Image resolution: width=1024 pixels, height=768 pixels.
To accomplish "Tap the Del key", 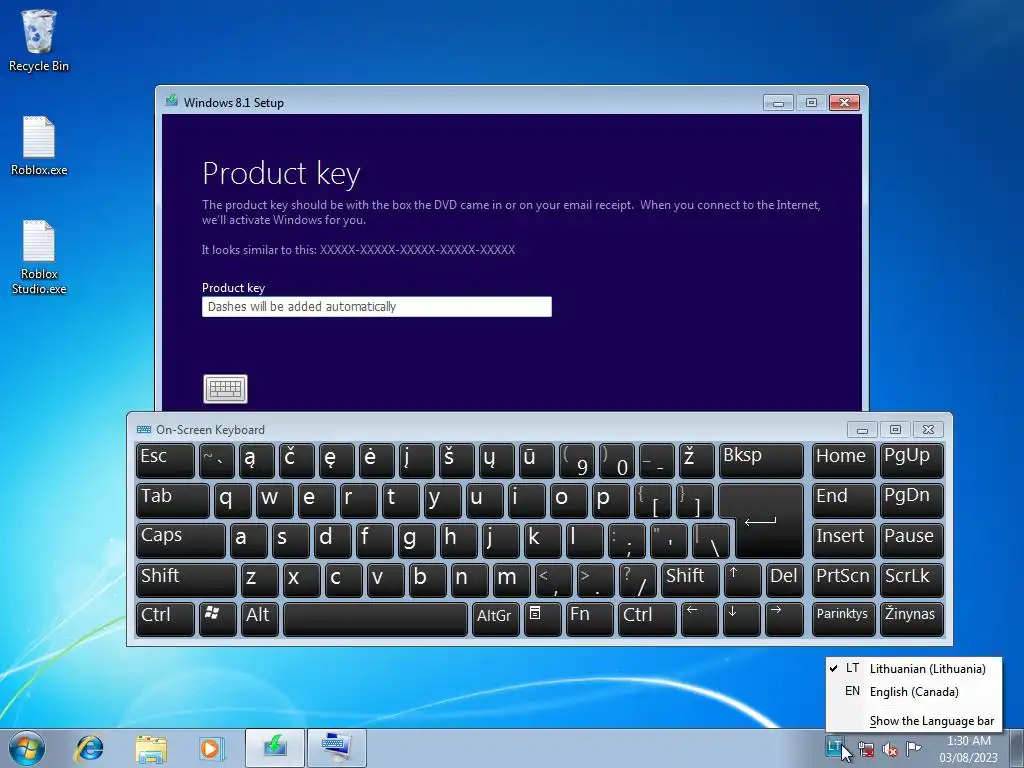I will coord(784,580).
